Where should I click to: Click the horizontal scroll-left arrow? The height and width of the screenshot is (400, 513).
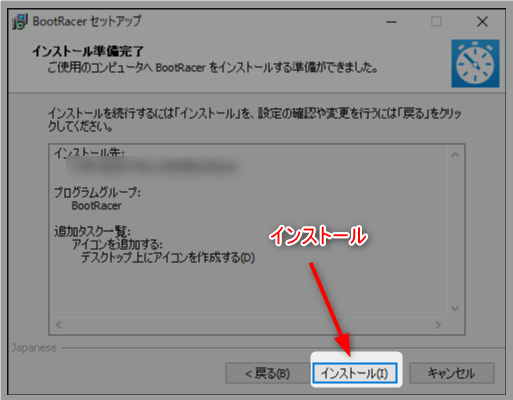coord(59,325)
